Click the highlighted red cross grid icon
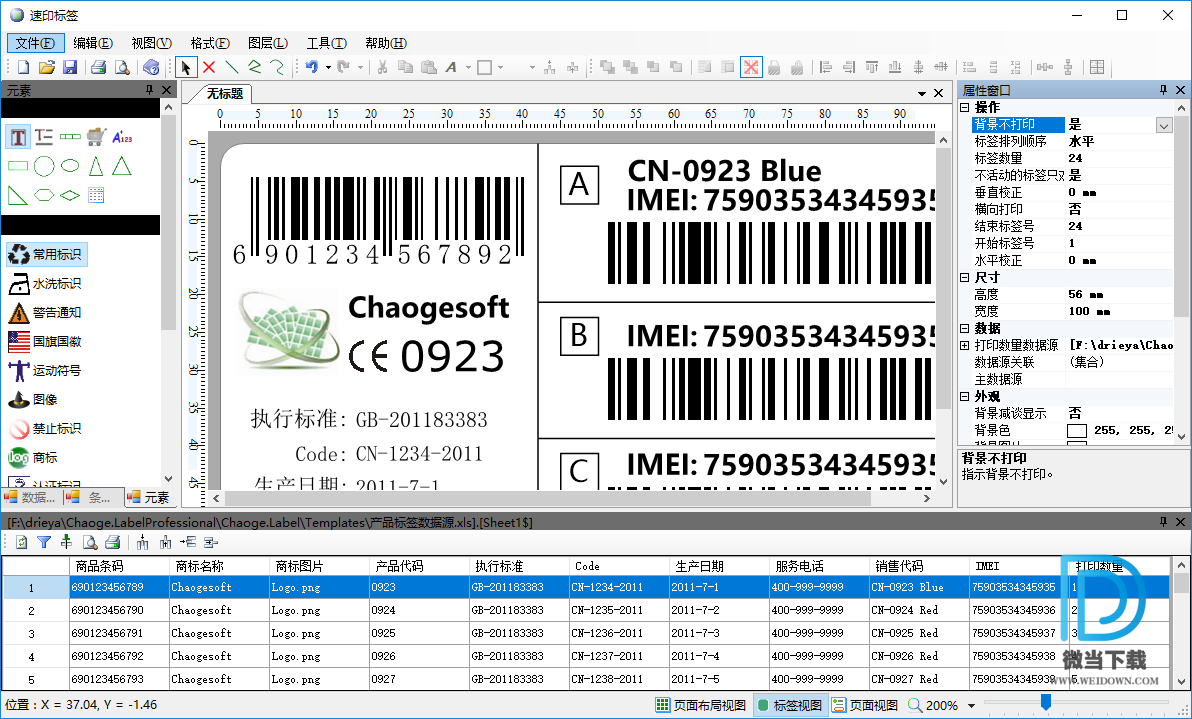 click(751, 68)
